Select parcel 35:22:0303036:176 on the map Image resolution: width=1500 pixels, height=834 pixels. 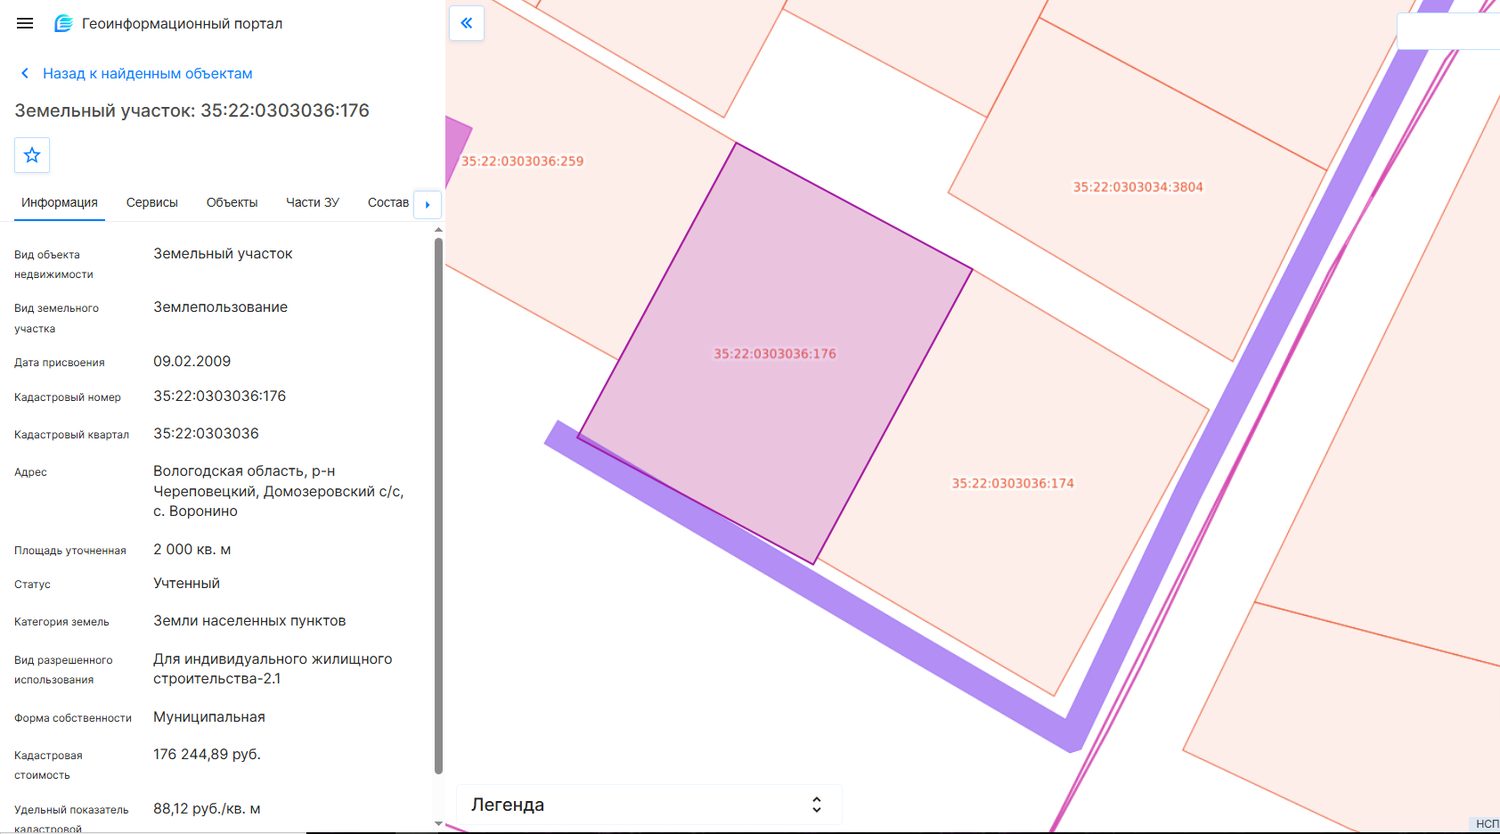point(775,353)
